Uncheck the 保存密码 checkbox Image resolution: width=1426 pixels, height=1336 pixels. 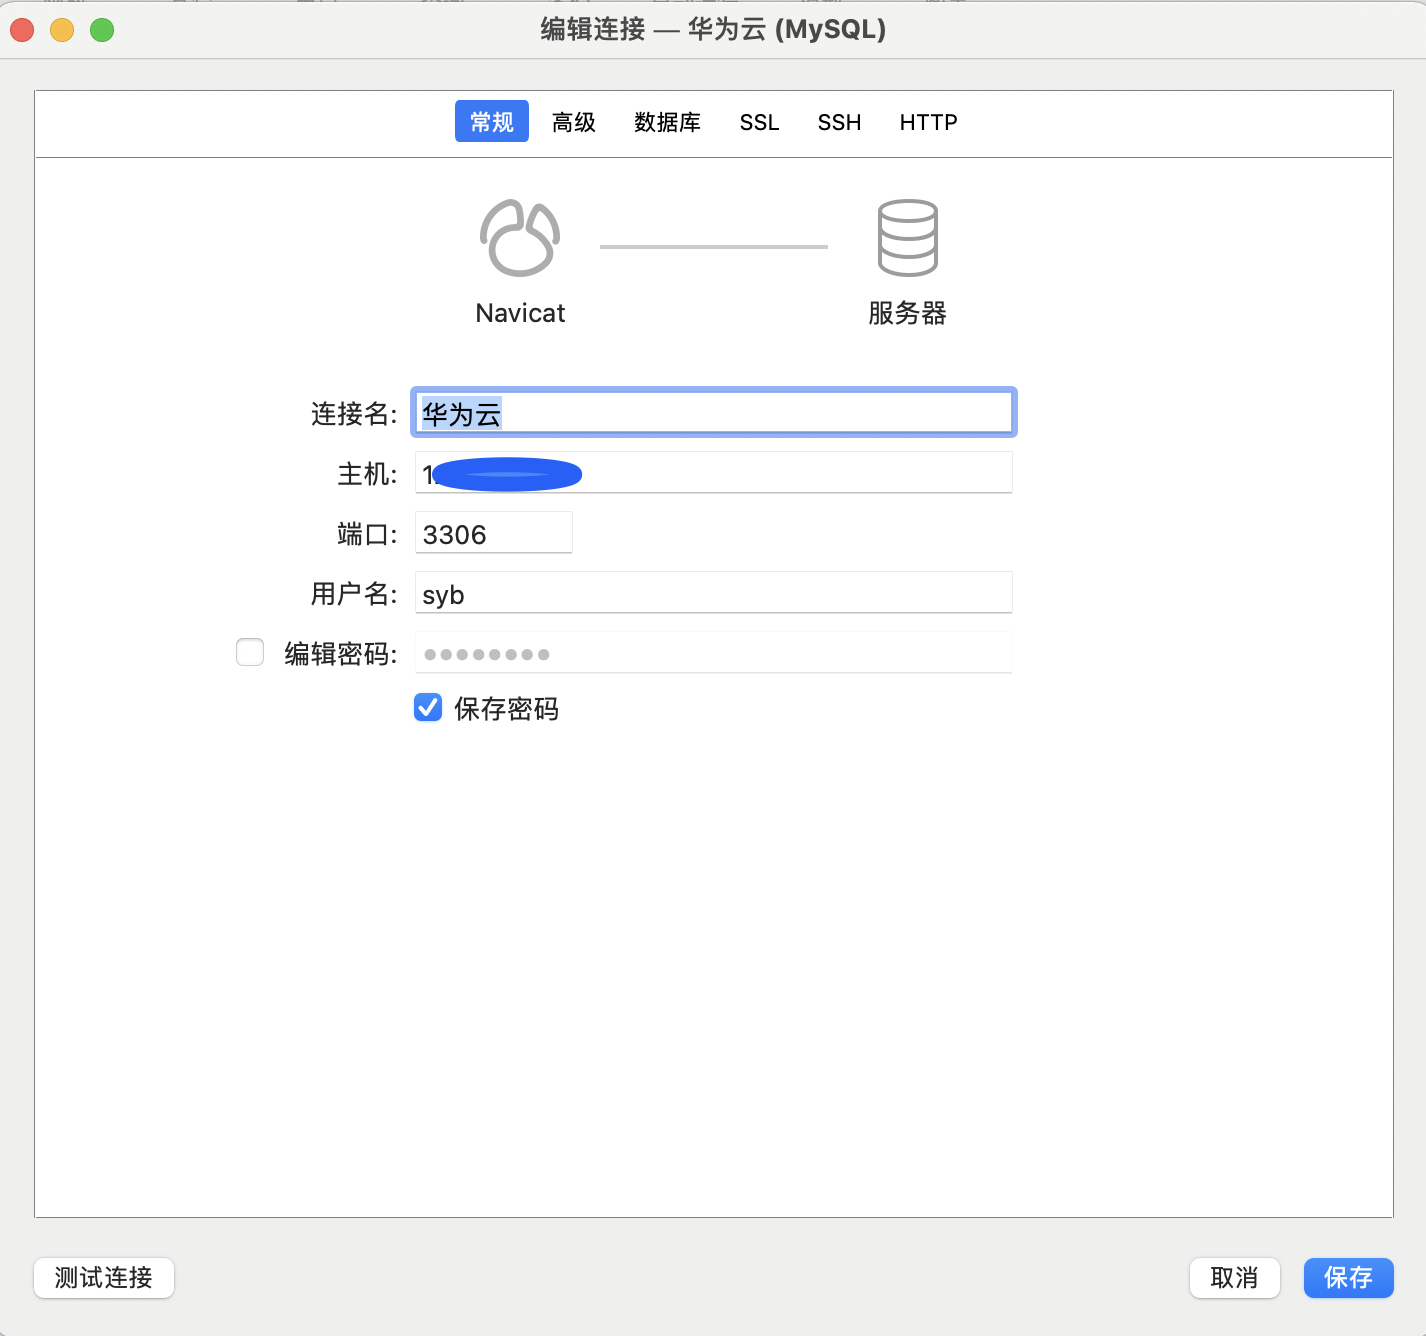click(427, 708)
